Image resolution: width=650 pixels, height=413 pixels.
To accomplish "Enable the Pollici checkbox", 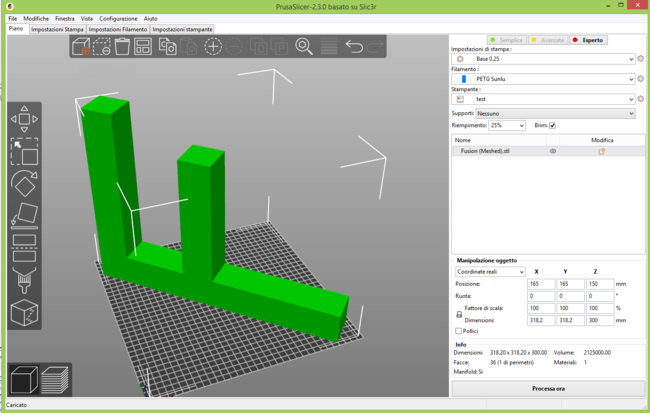I will (x=459, y=330).
